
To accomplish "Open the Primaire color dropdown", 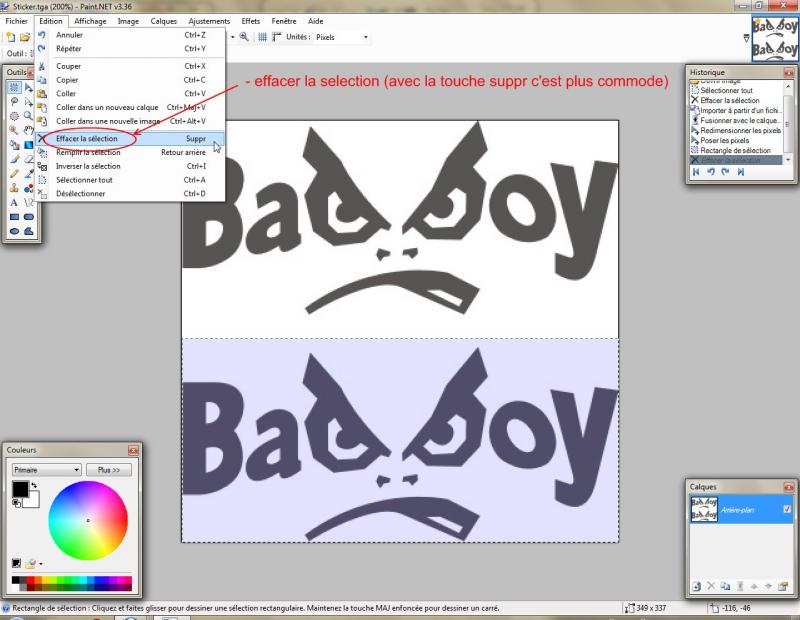I will coord(46,470).
